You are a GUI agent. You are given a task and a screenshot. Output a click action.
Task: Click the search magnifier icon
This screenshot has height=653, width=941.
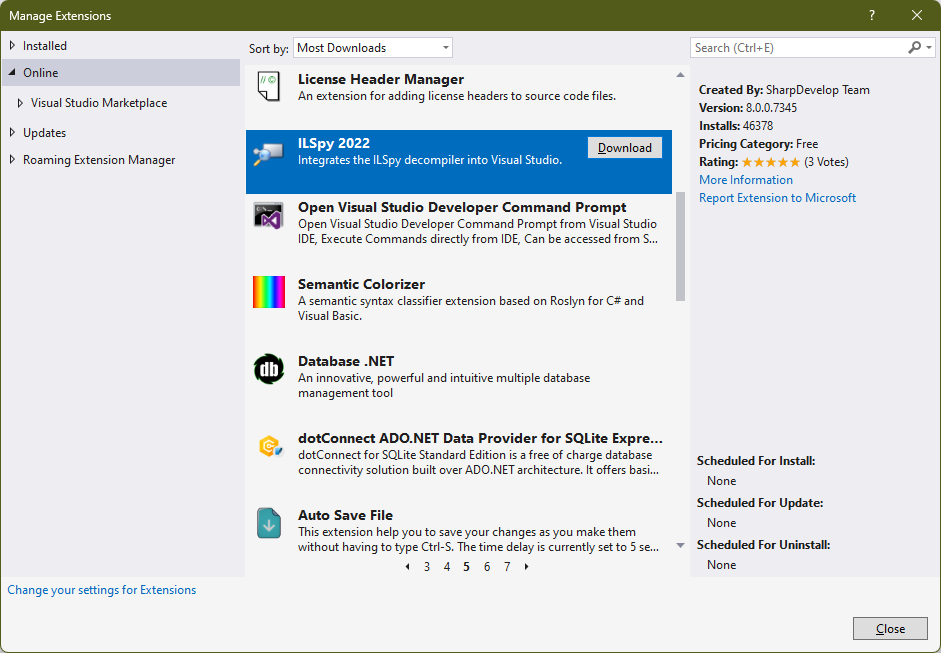pos(914,47)
